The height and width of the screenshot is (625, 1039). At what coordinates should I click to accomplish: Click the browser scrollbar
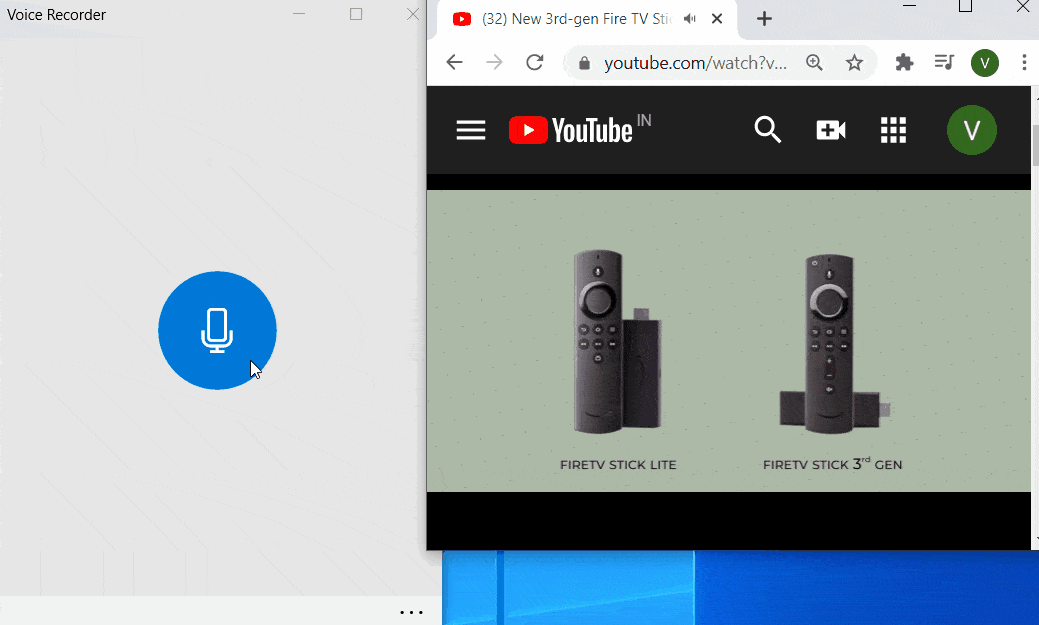pyautogui.click(x=1035, y=140)
